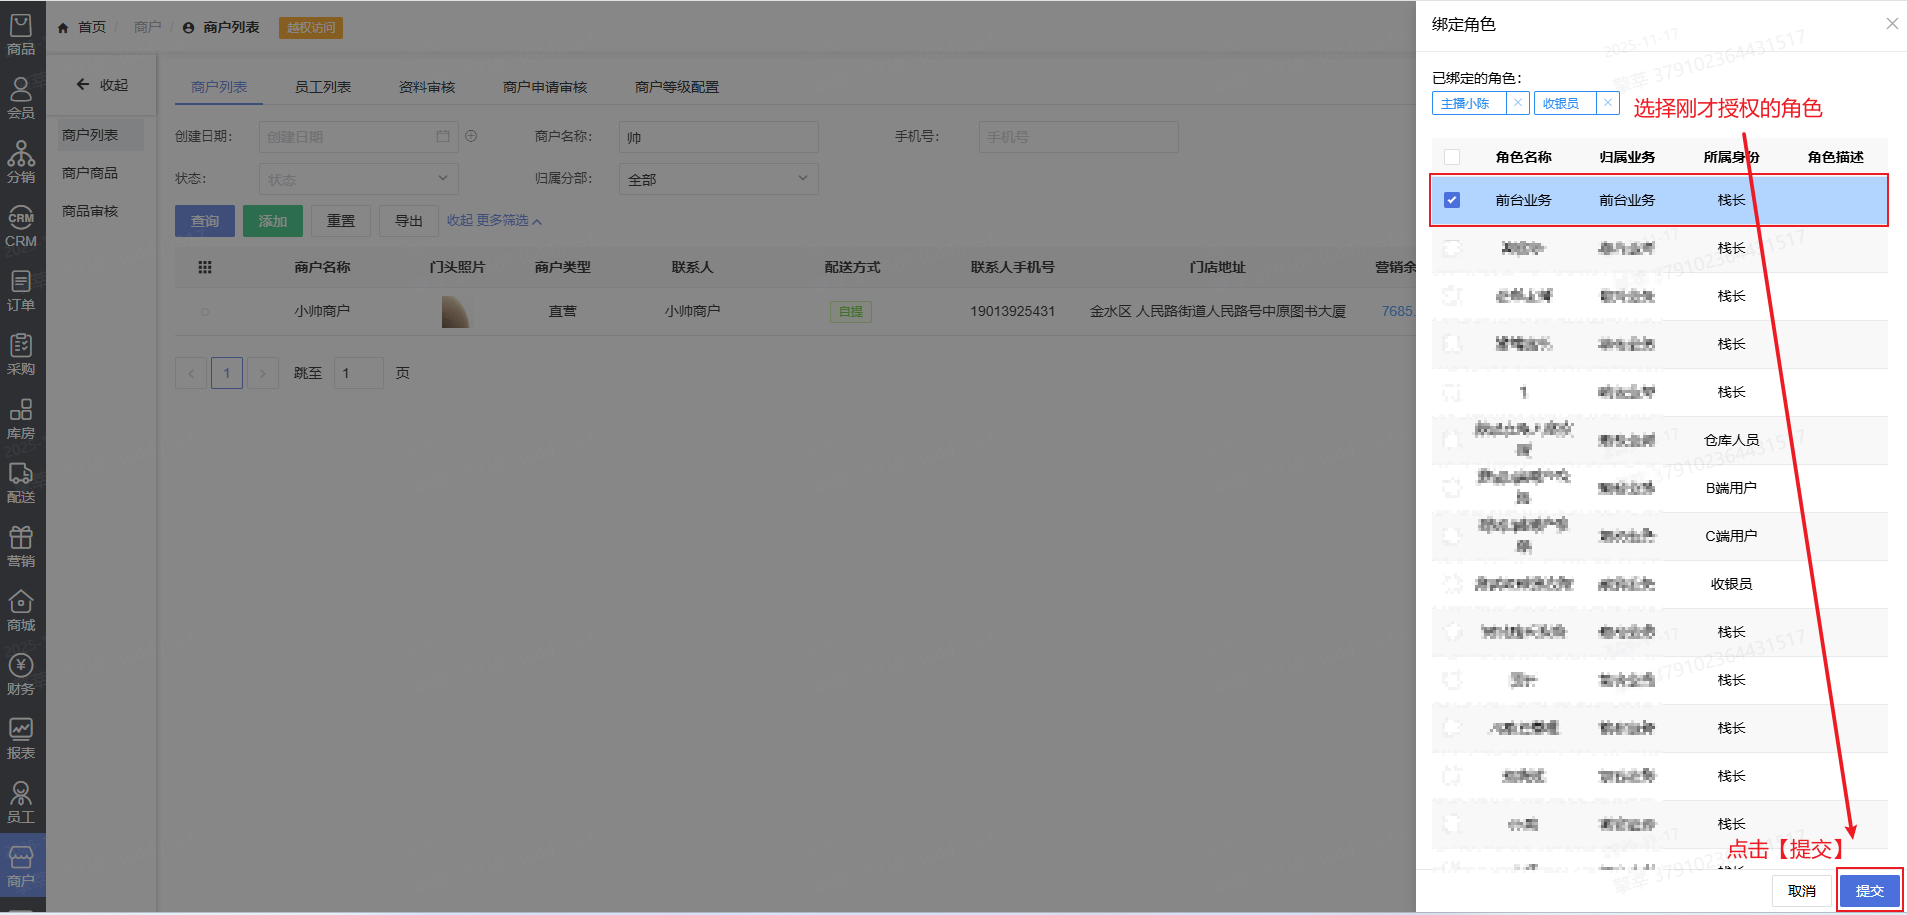Uncheck the 前台业务 role checkbox
Screen dimensions: 1907x915
(x=1452, y=200)
